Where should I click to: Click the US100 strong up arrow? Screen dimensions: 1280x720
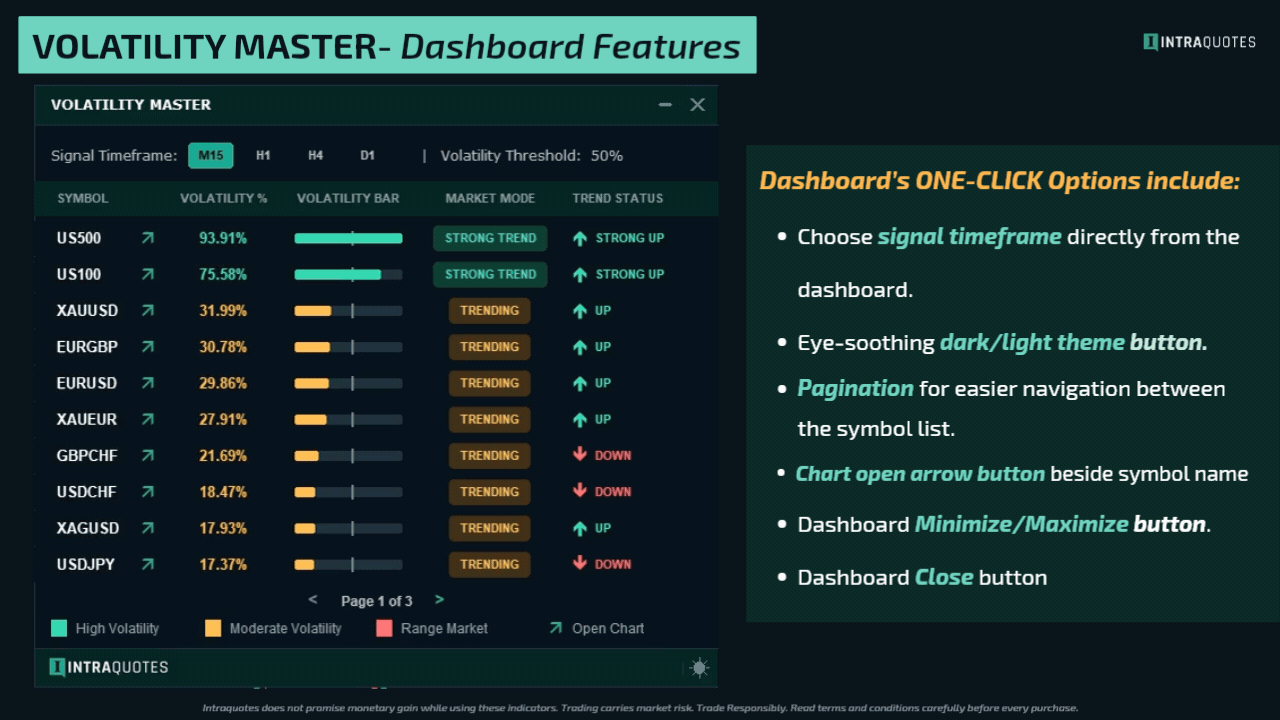[580, 274]
